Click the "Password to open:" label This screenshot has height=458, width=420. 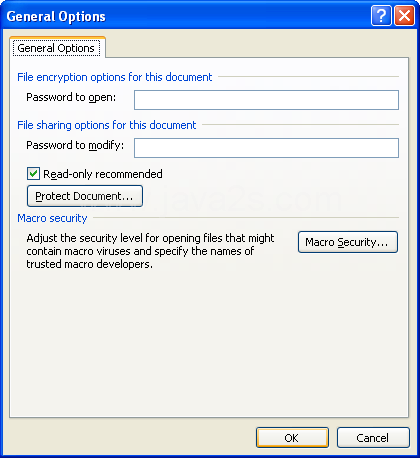(x=71, y=97)
